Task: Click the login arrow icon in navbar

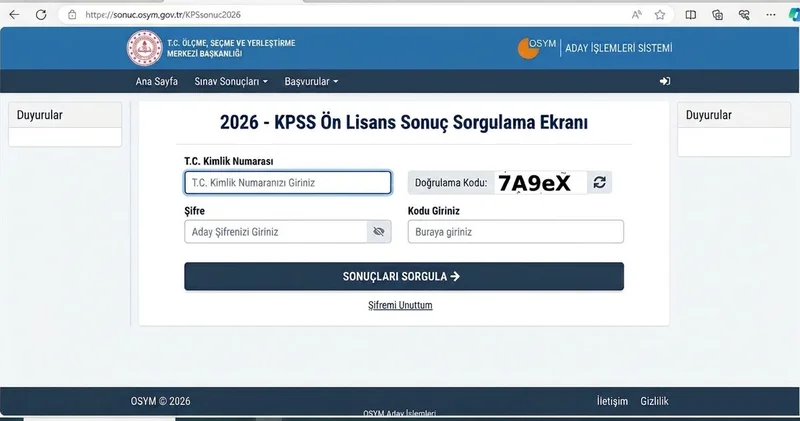Action: pyautogui.click(x=664, y=81)
